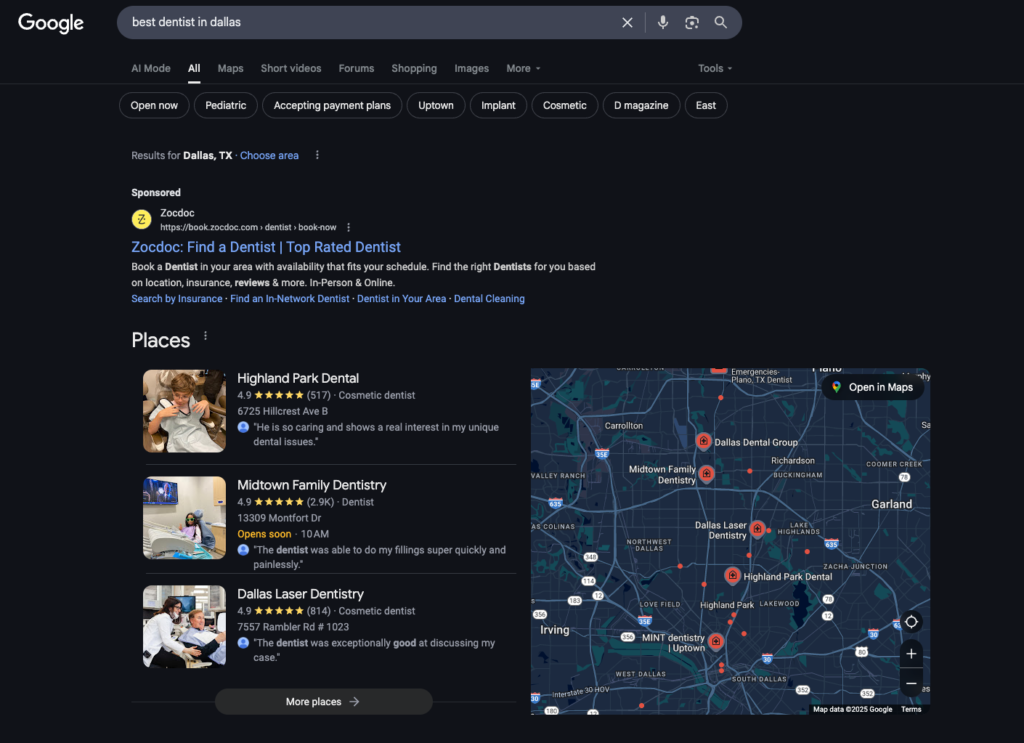The height and width of the screenshot is (743, 1024).
Task: Select the East filter chip
Action: (706, 105)
